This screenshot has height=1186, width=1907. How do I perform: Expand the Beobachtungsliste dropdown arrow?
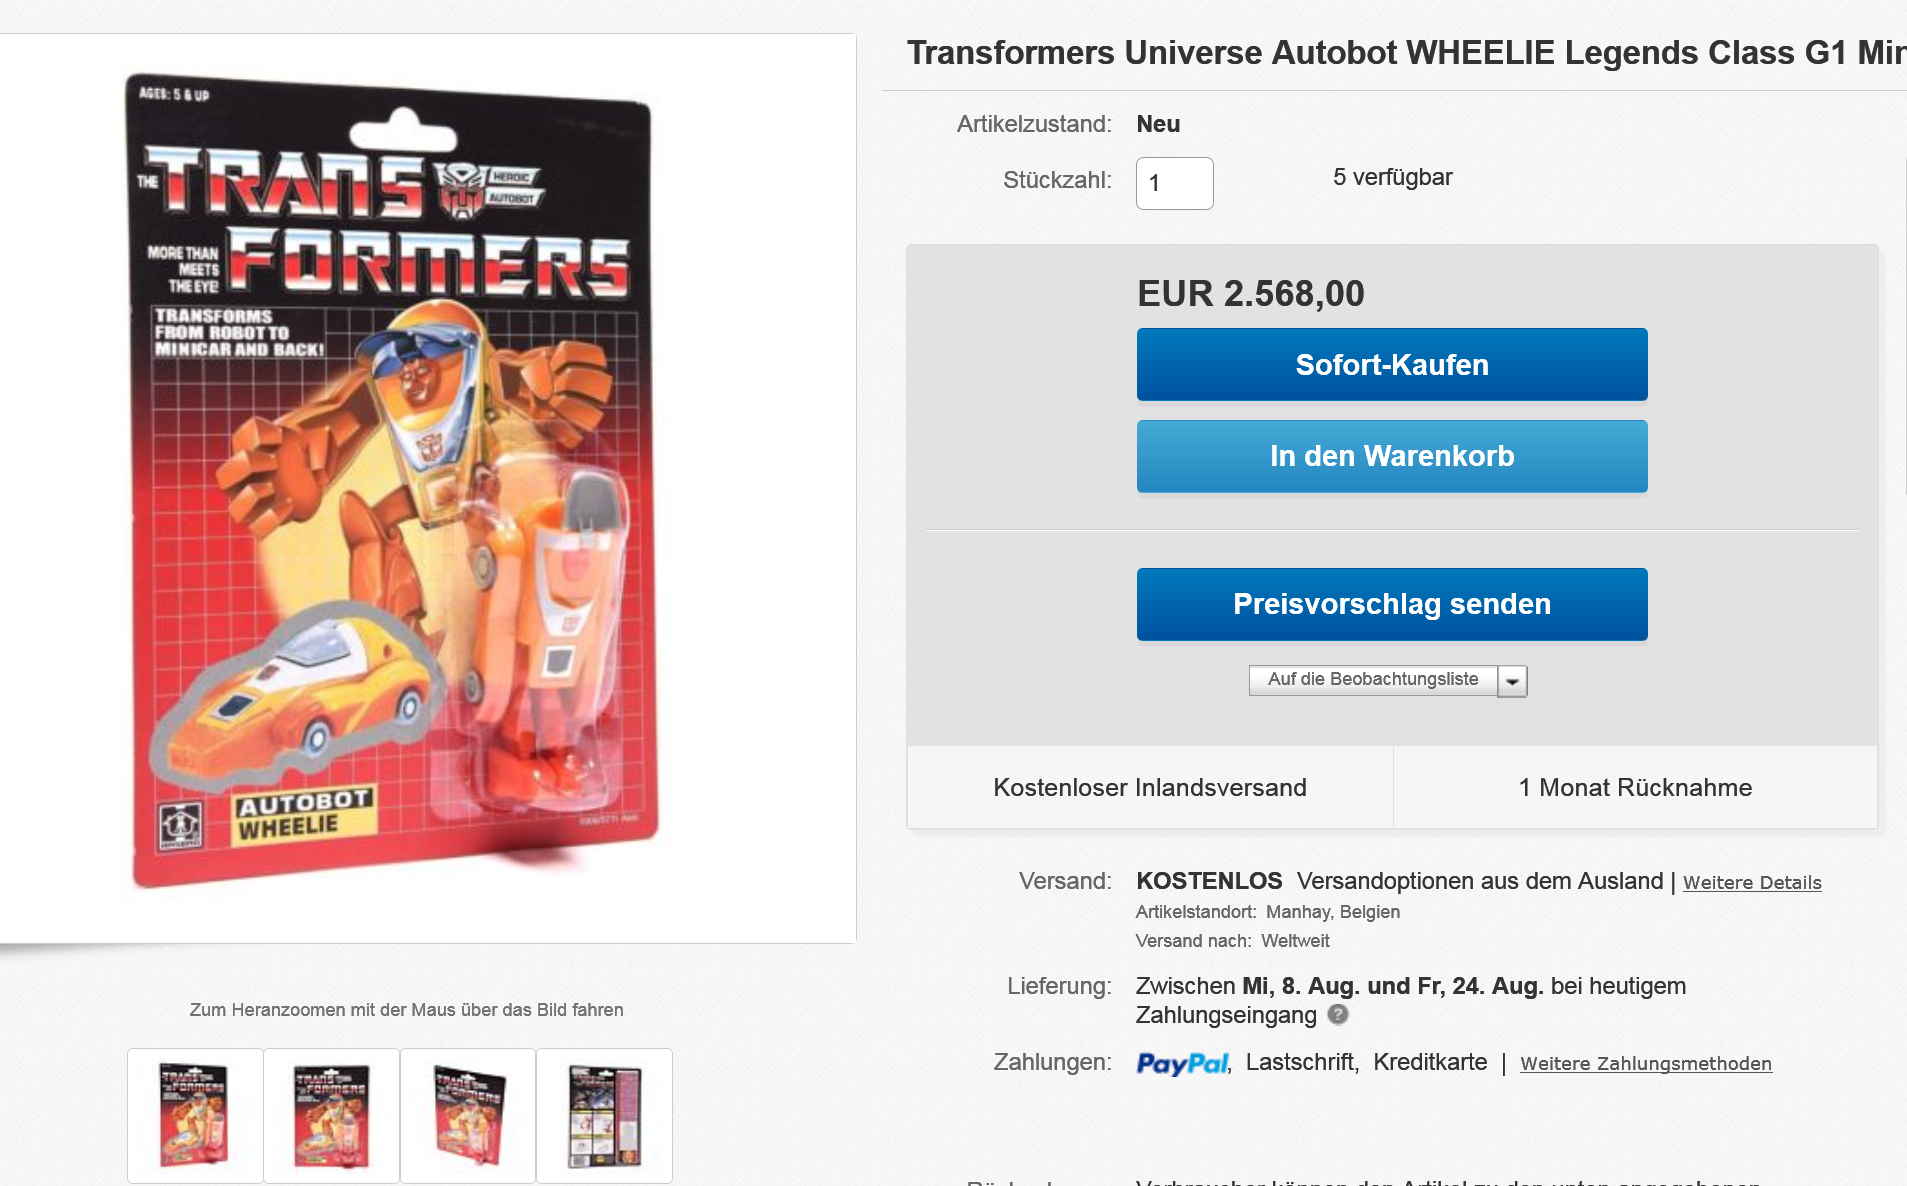(1512, 681)
